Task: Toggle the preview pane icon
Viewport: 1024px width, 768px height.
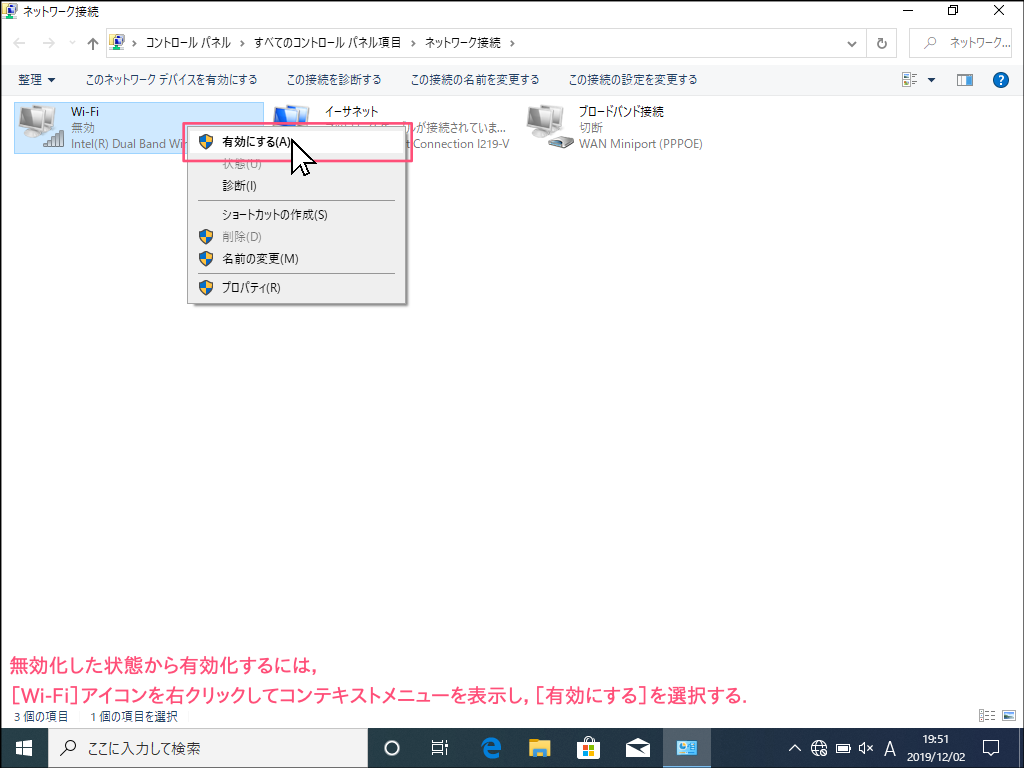Action: click(x=965, y=80)
